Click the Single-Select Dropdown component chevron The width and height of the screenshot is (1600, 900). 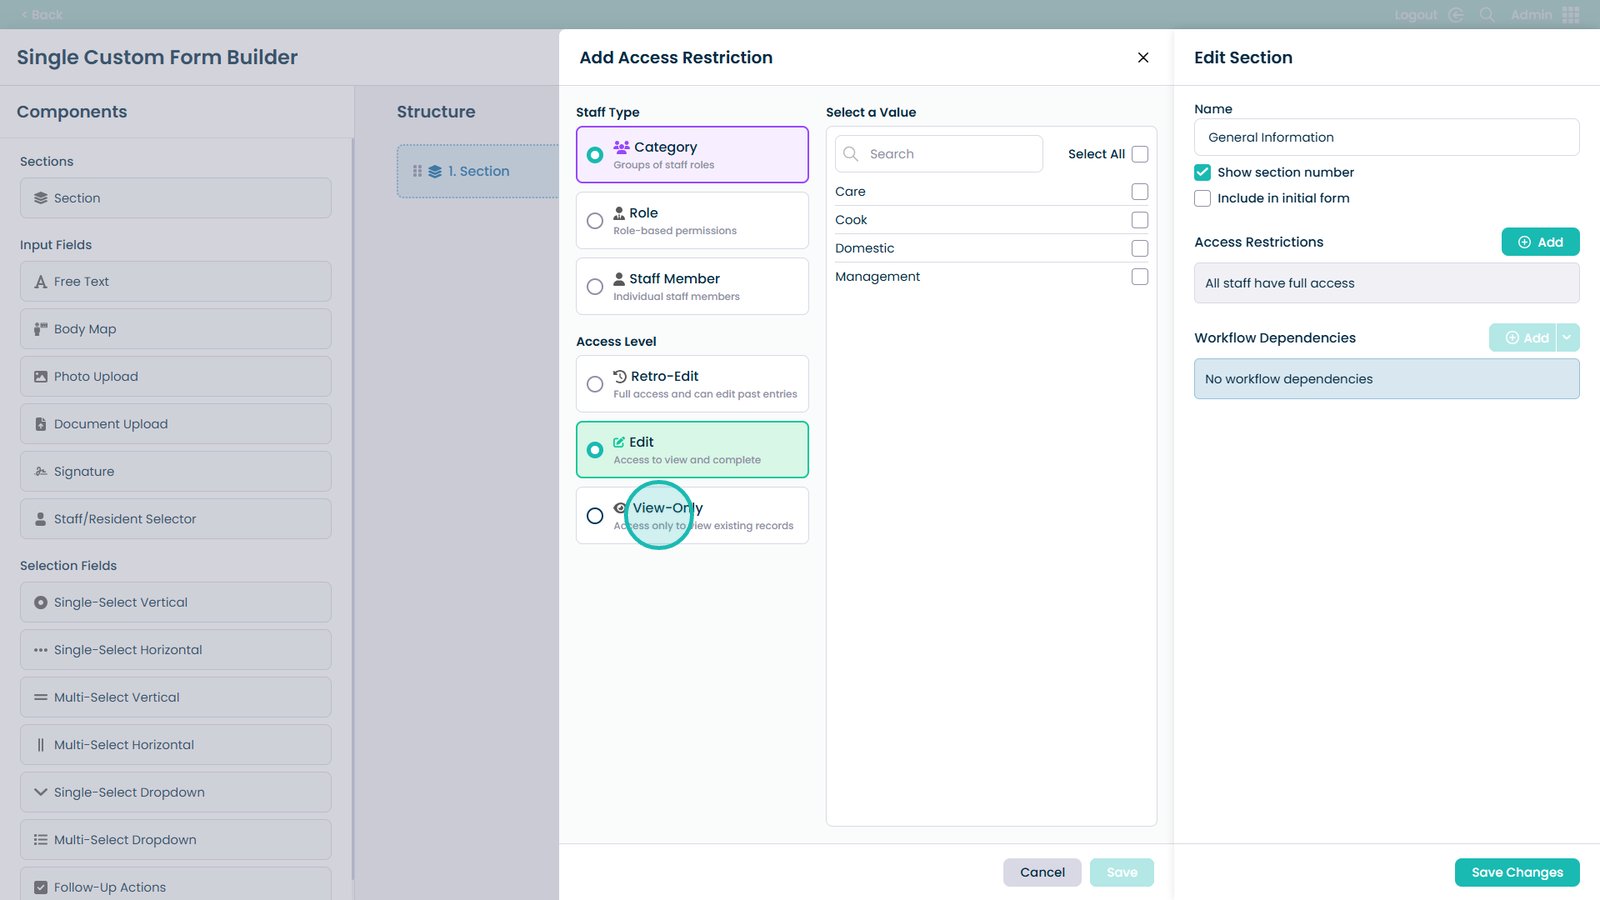tap(41, 792)
